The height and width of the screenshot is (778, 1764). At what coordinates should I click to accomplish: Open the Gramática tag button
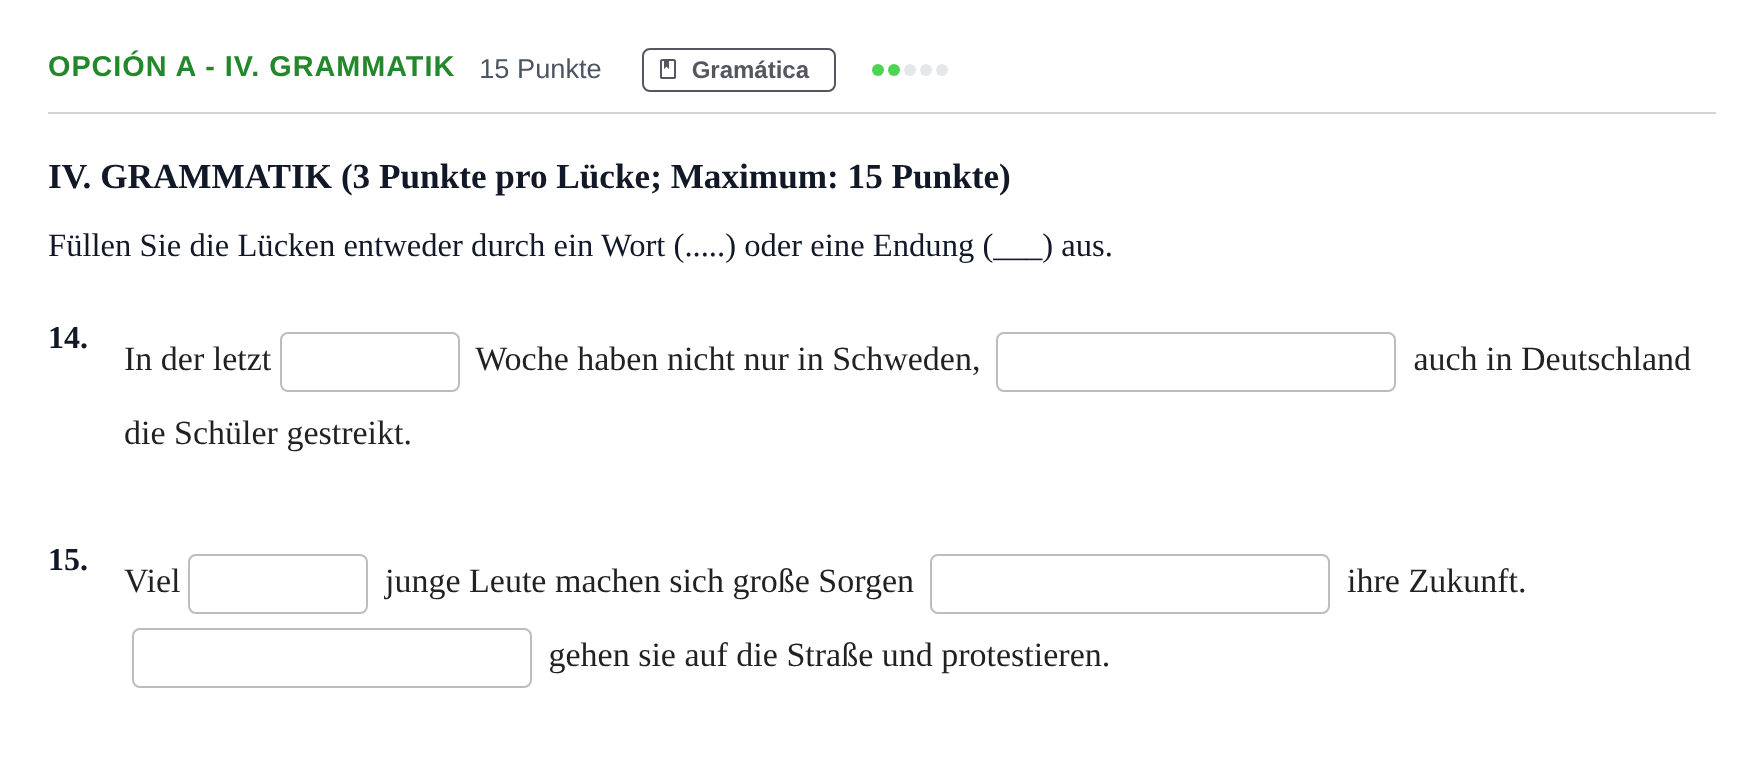click(x=739, y=70)
